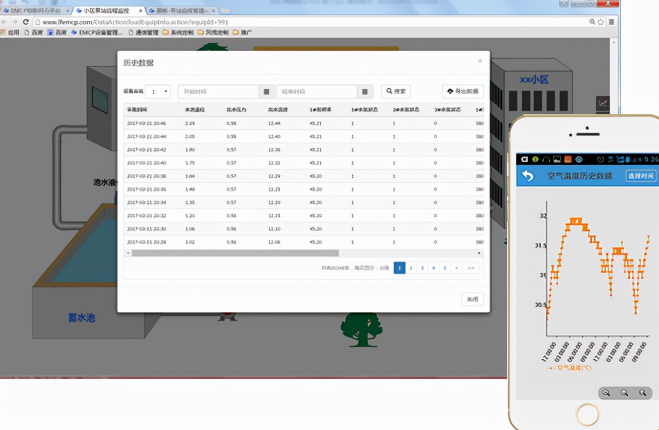This screenshot has width=659, height=430.
Task: Go to next page with the » arrow
Action: tap(457, 268)
